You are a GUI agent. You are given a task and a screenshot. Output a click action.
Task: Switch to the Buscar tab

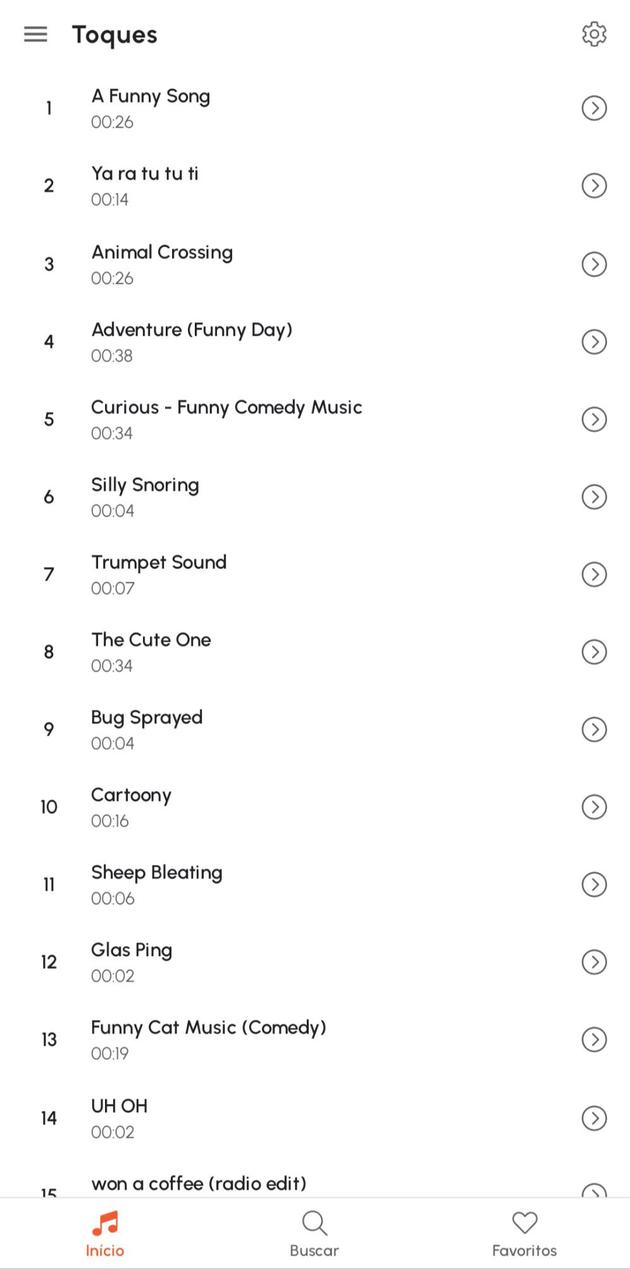314,1234
